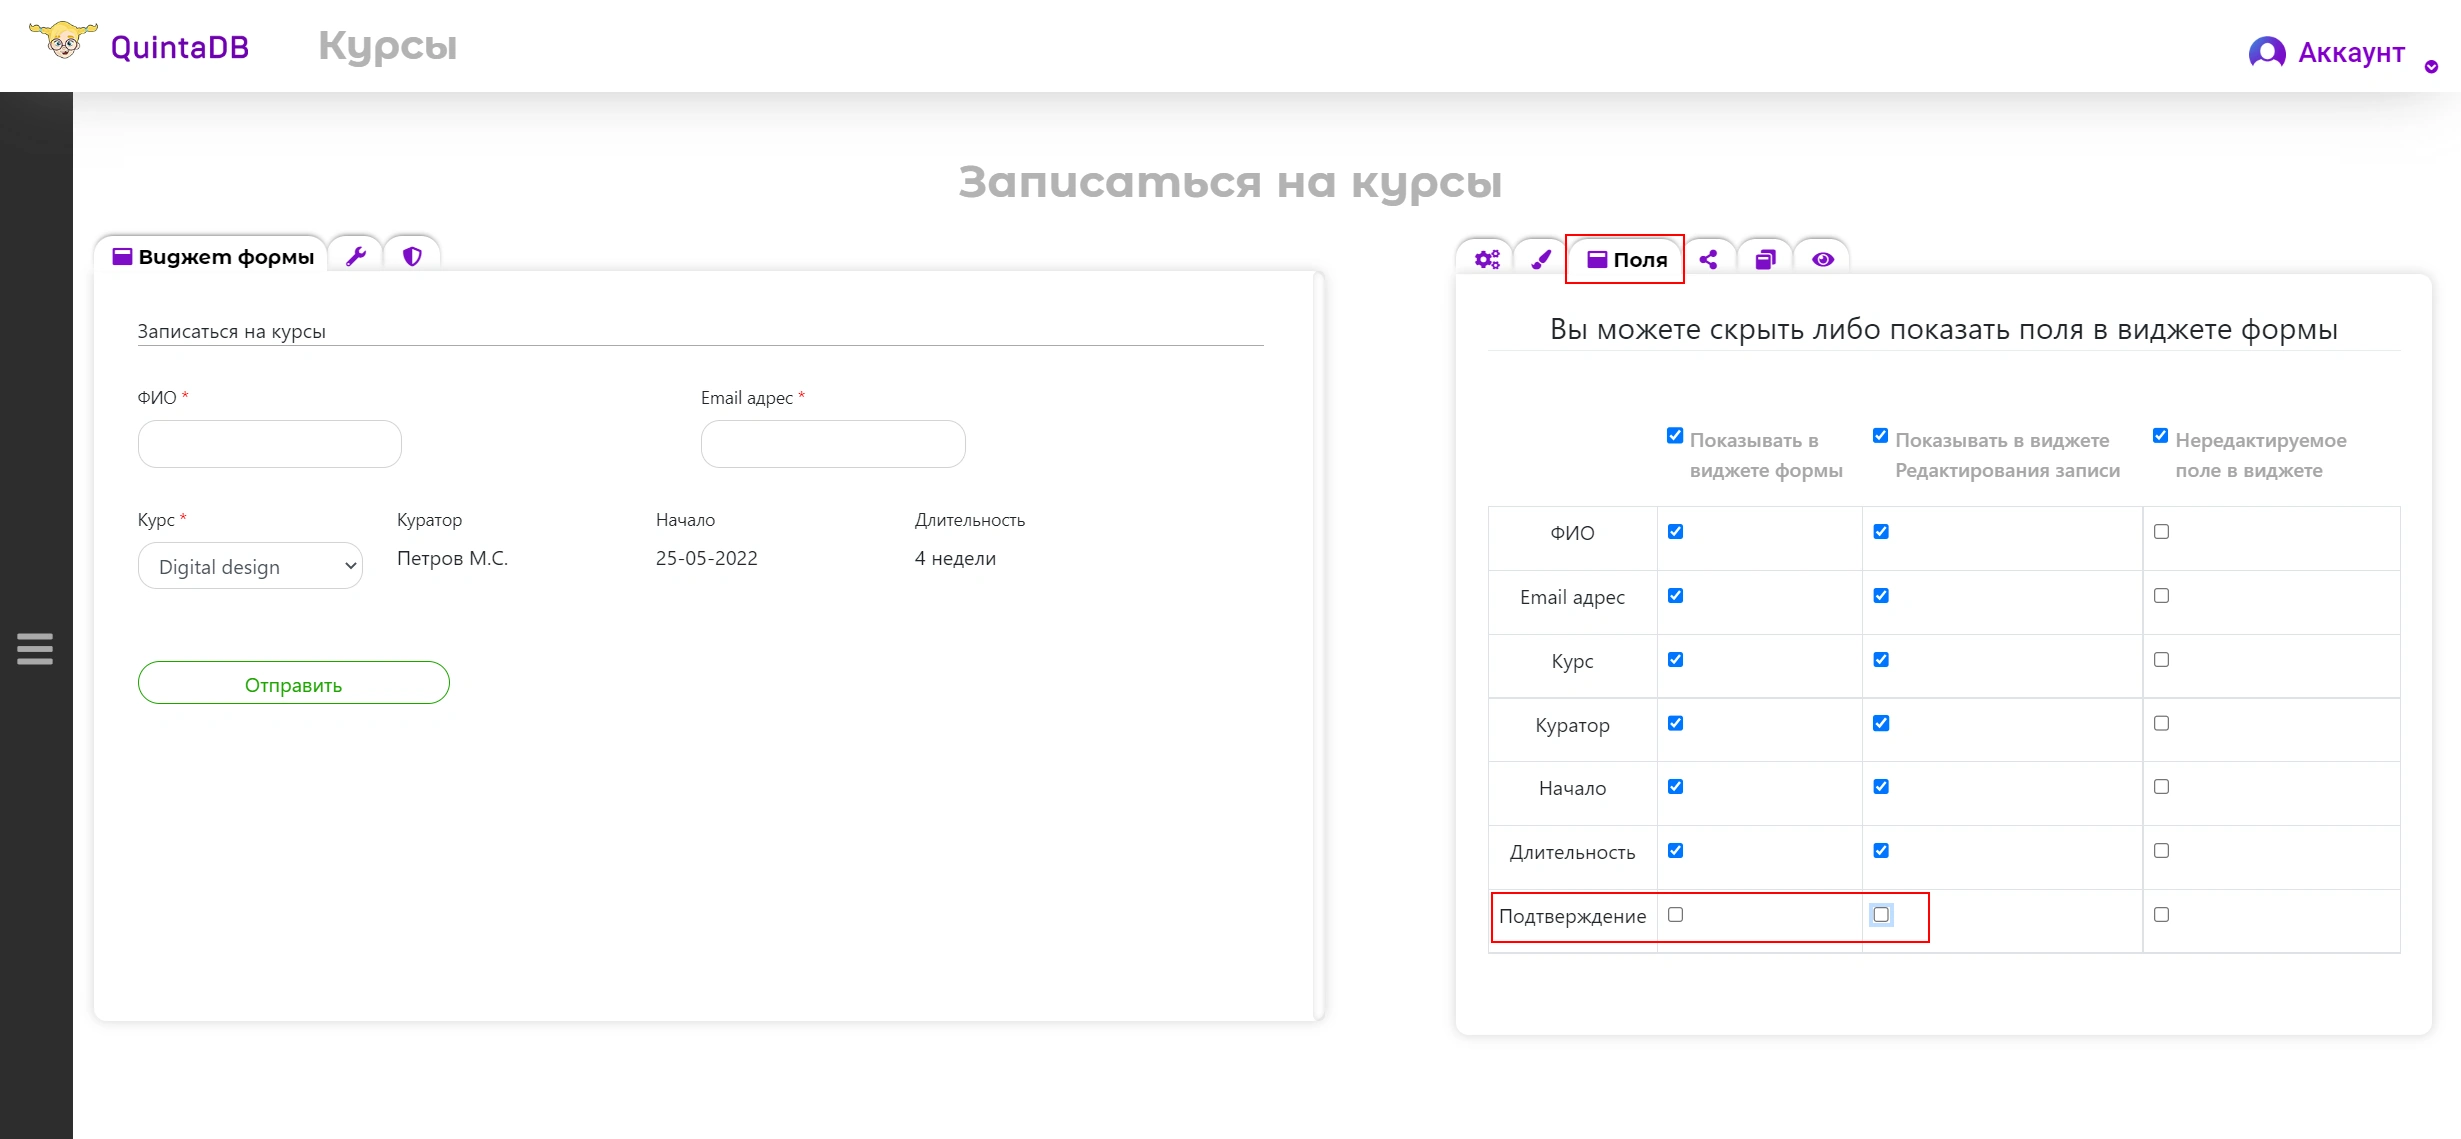Click the Отправить button
This screenshot has height=1139, width=2461.
[x=294, y=683]
